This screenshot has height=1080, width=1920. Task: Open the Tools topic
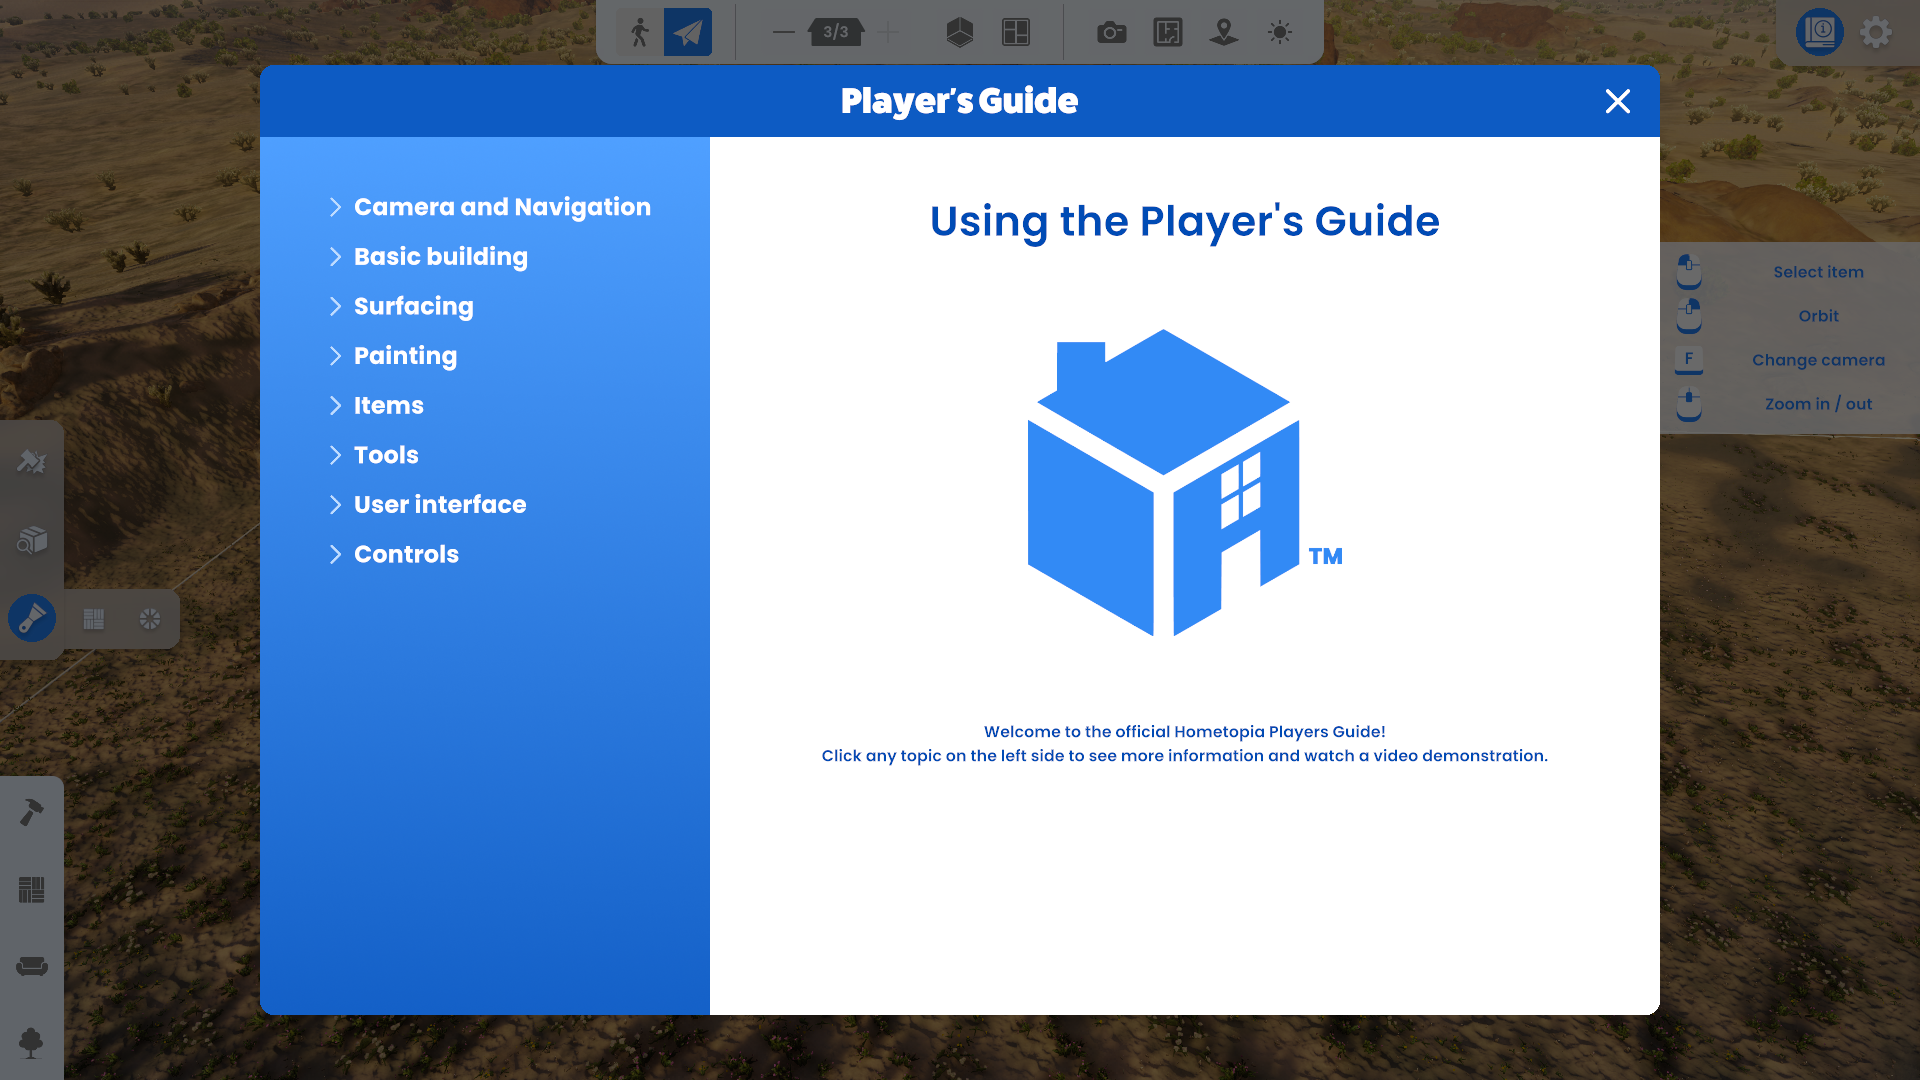coord(386,455)
